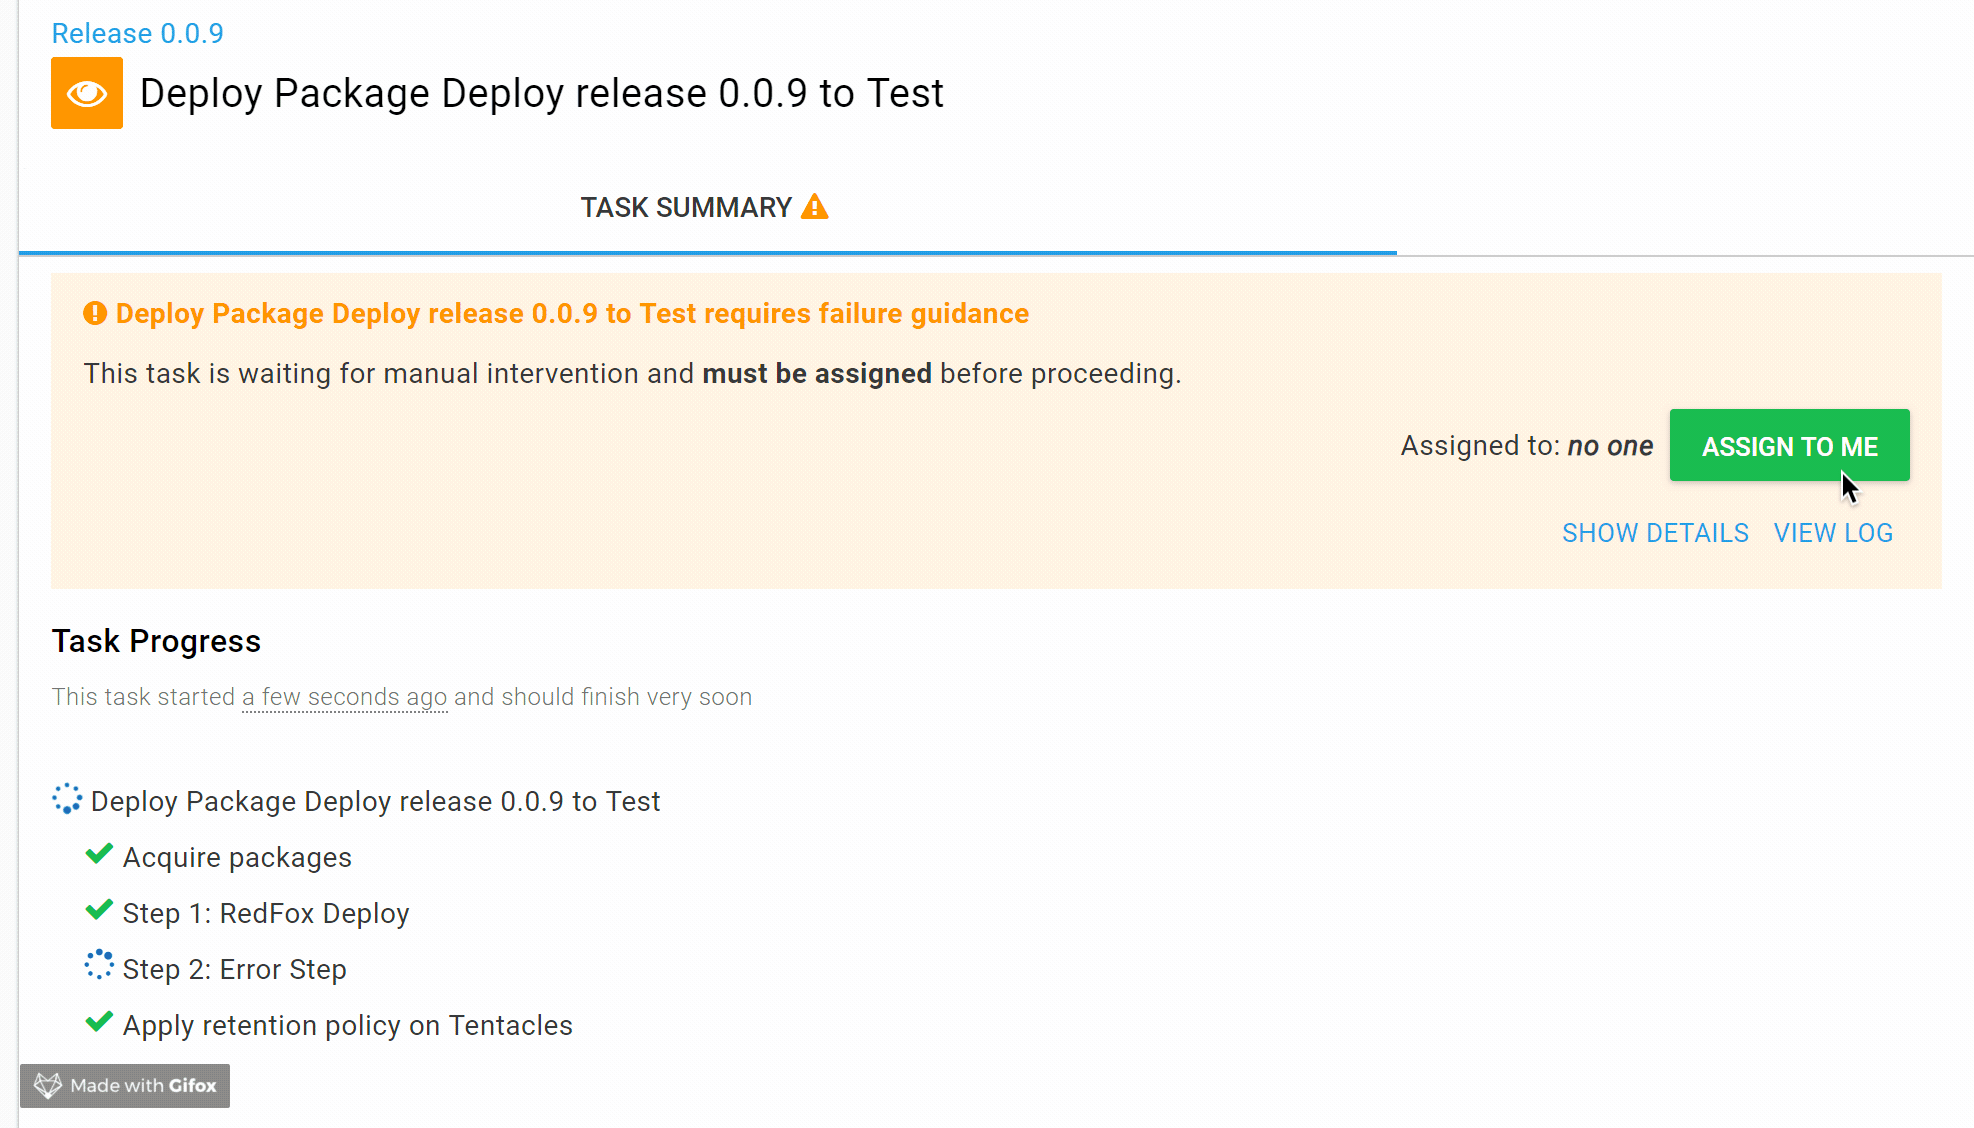The width and height of the screenshot is (1974, 1128).
Task: Click 'a few seconds ago' timestamp link
Action: 343,697
